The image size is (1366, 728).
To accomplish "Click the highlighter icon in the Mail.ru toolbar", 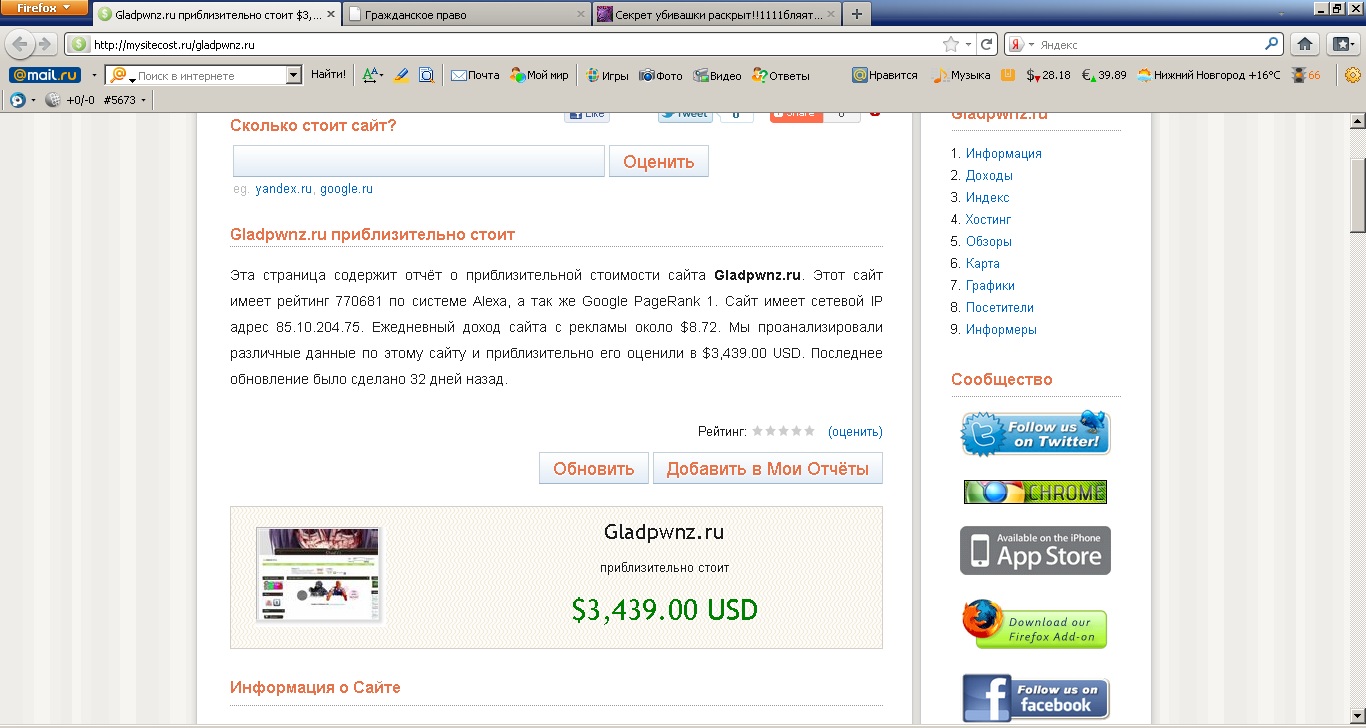I will [x=401, y=75].
